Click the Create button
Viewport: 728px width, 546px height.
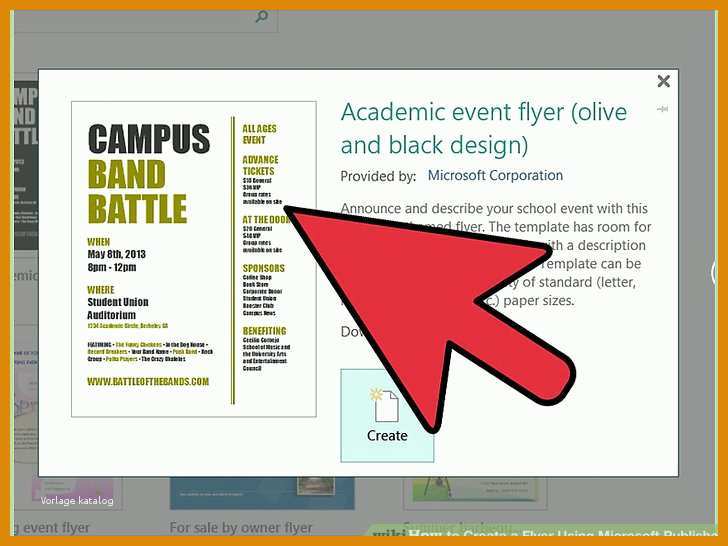click(x=387, y=416)
